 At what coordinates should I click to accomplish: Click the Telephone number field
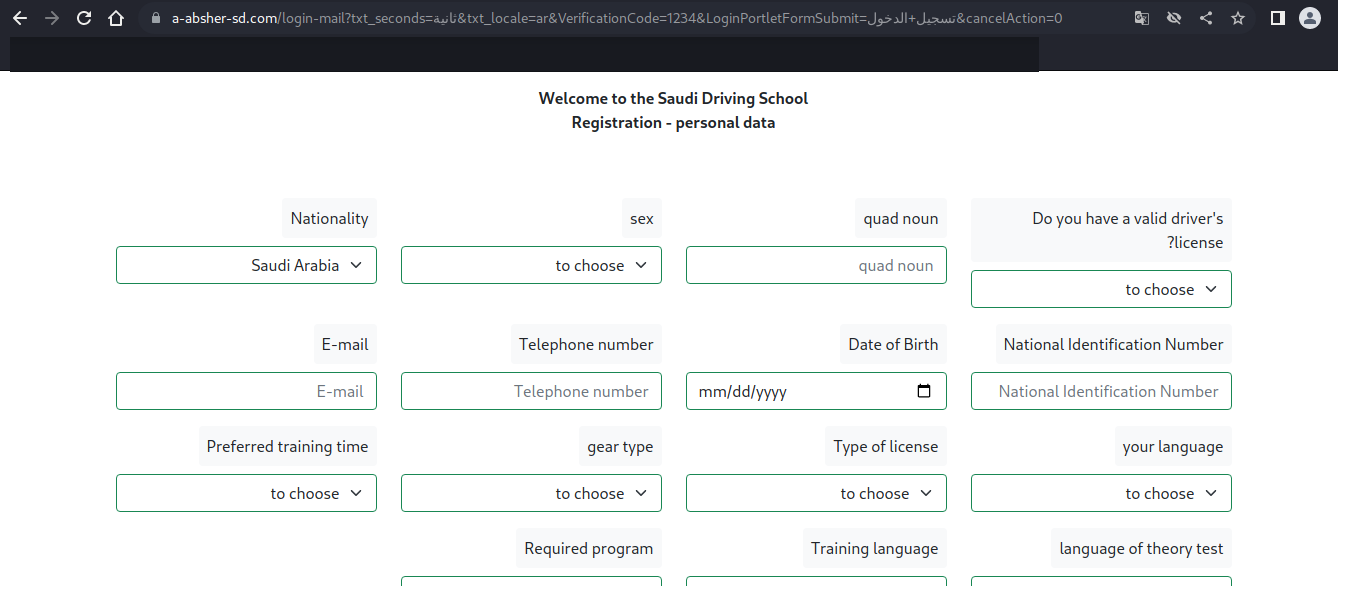531,390
